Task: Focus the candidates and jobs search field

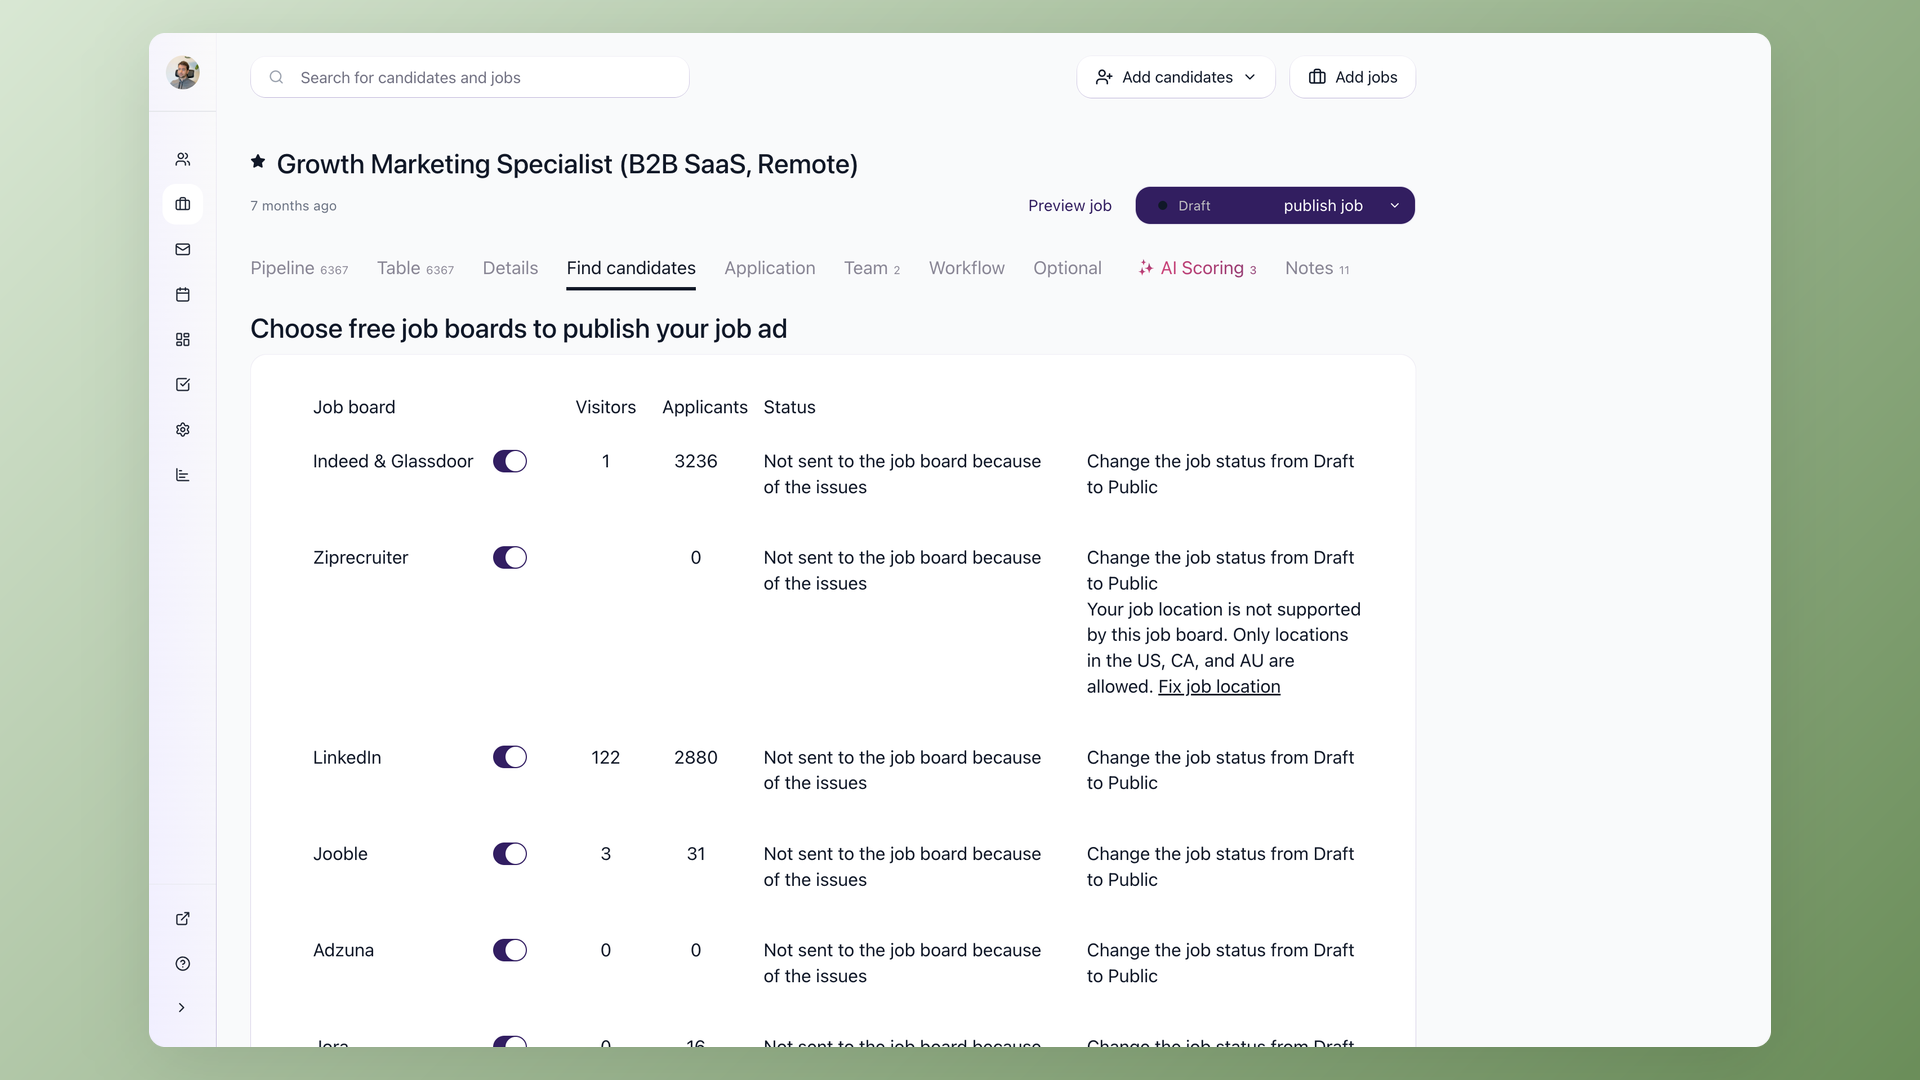Action: 470,77
